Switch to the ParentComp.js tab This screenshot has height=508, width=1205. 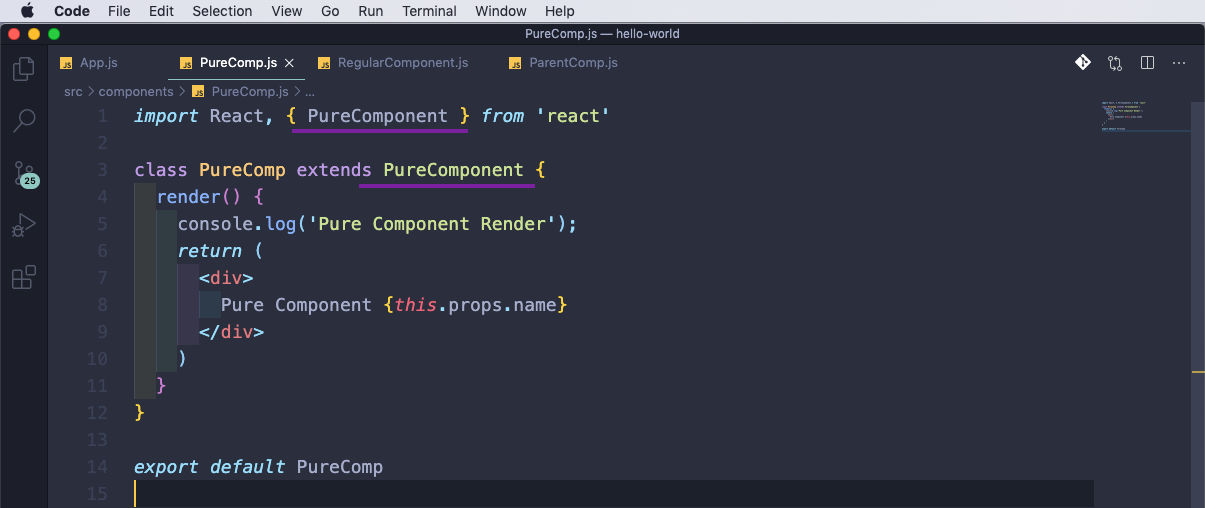[573, 62]
